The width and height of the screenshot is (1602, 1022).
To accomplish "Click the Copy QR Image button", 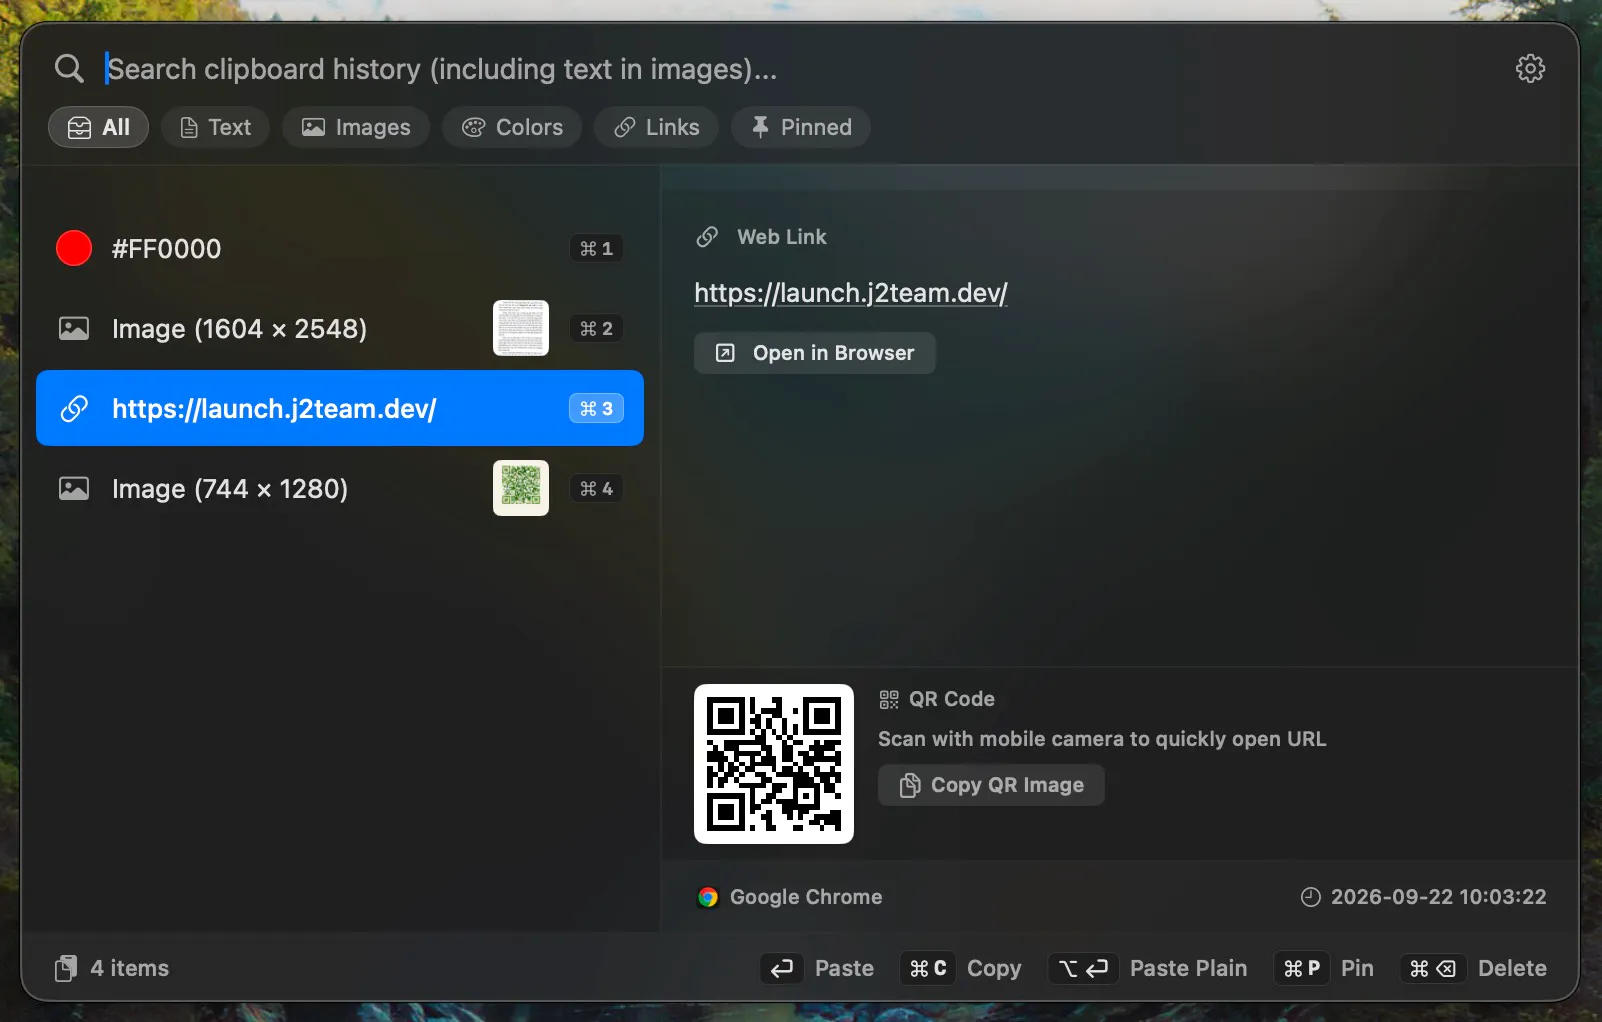I will (x=991, y=785).
